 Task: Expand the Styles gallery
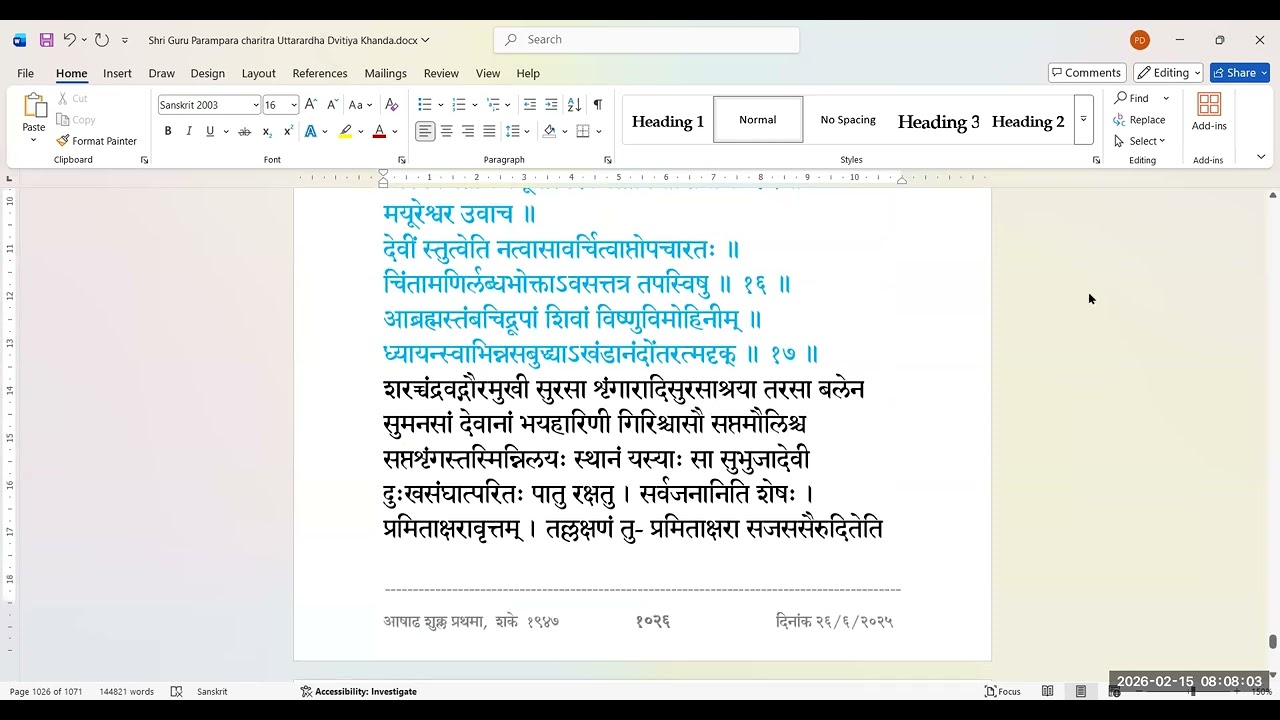click(x=1083, y=120)
